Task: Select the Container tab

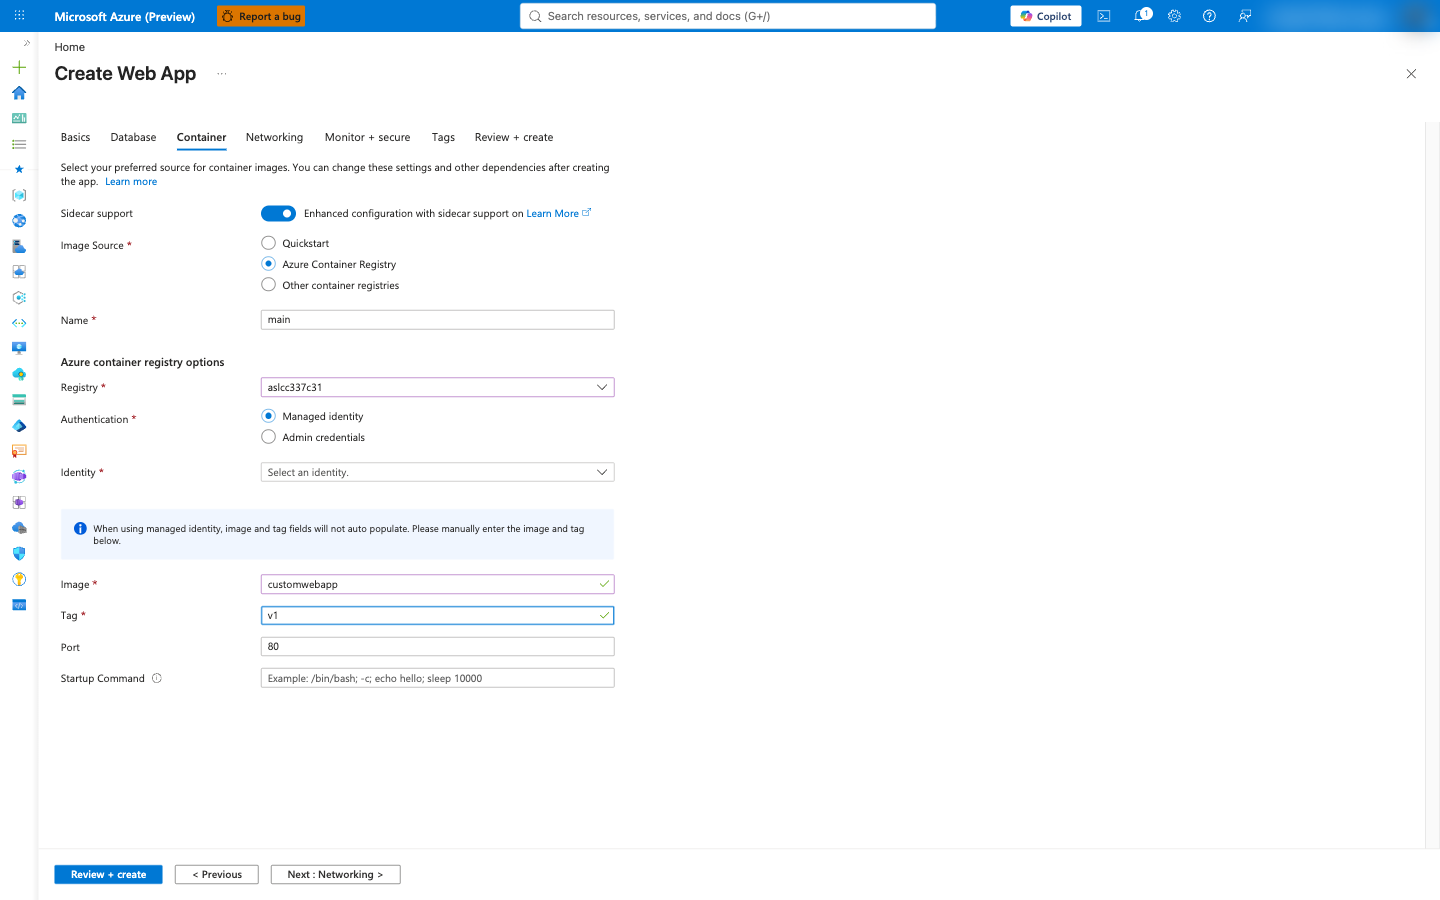Action: coord(201,137)
